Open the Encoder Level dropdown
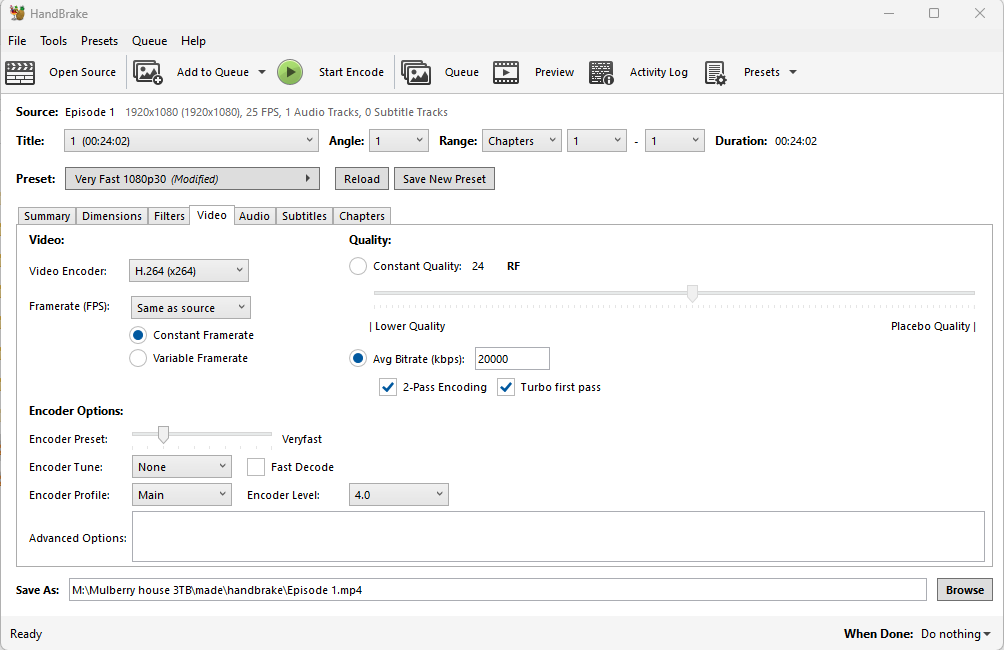Image resolution: width=1004 pixels, height=650 pixels. pos(398,494)
